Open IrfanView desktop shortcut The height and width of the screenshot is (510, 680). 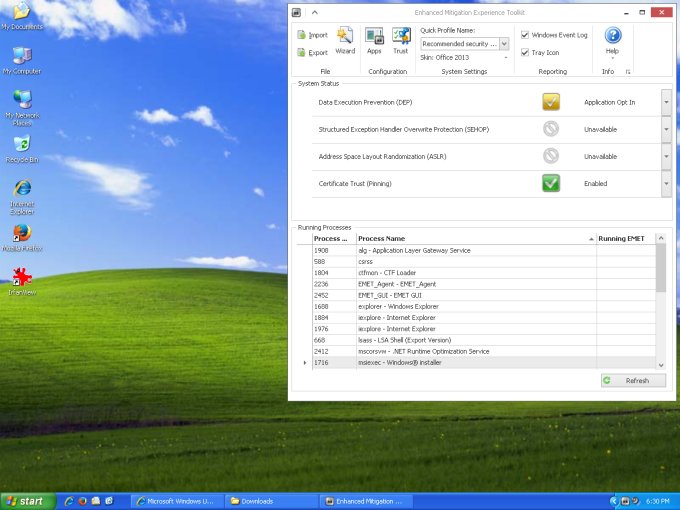click(x=22, y=281)
